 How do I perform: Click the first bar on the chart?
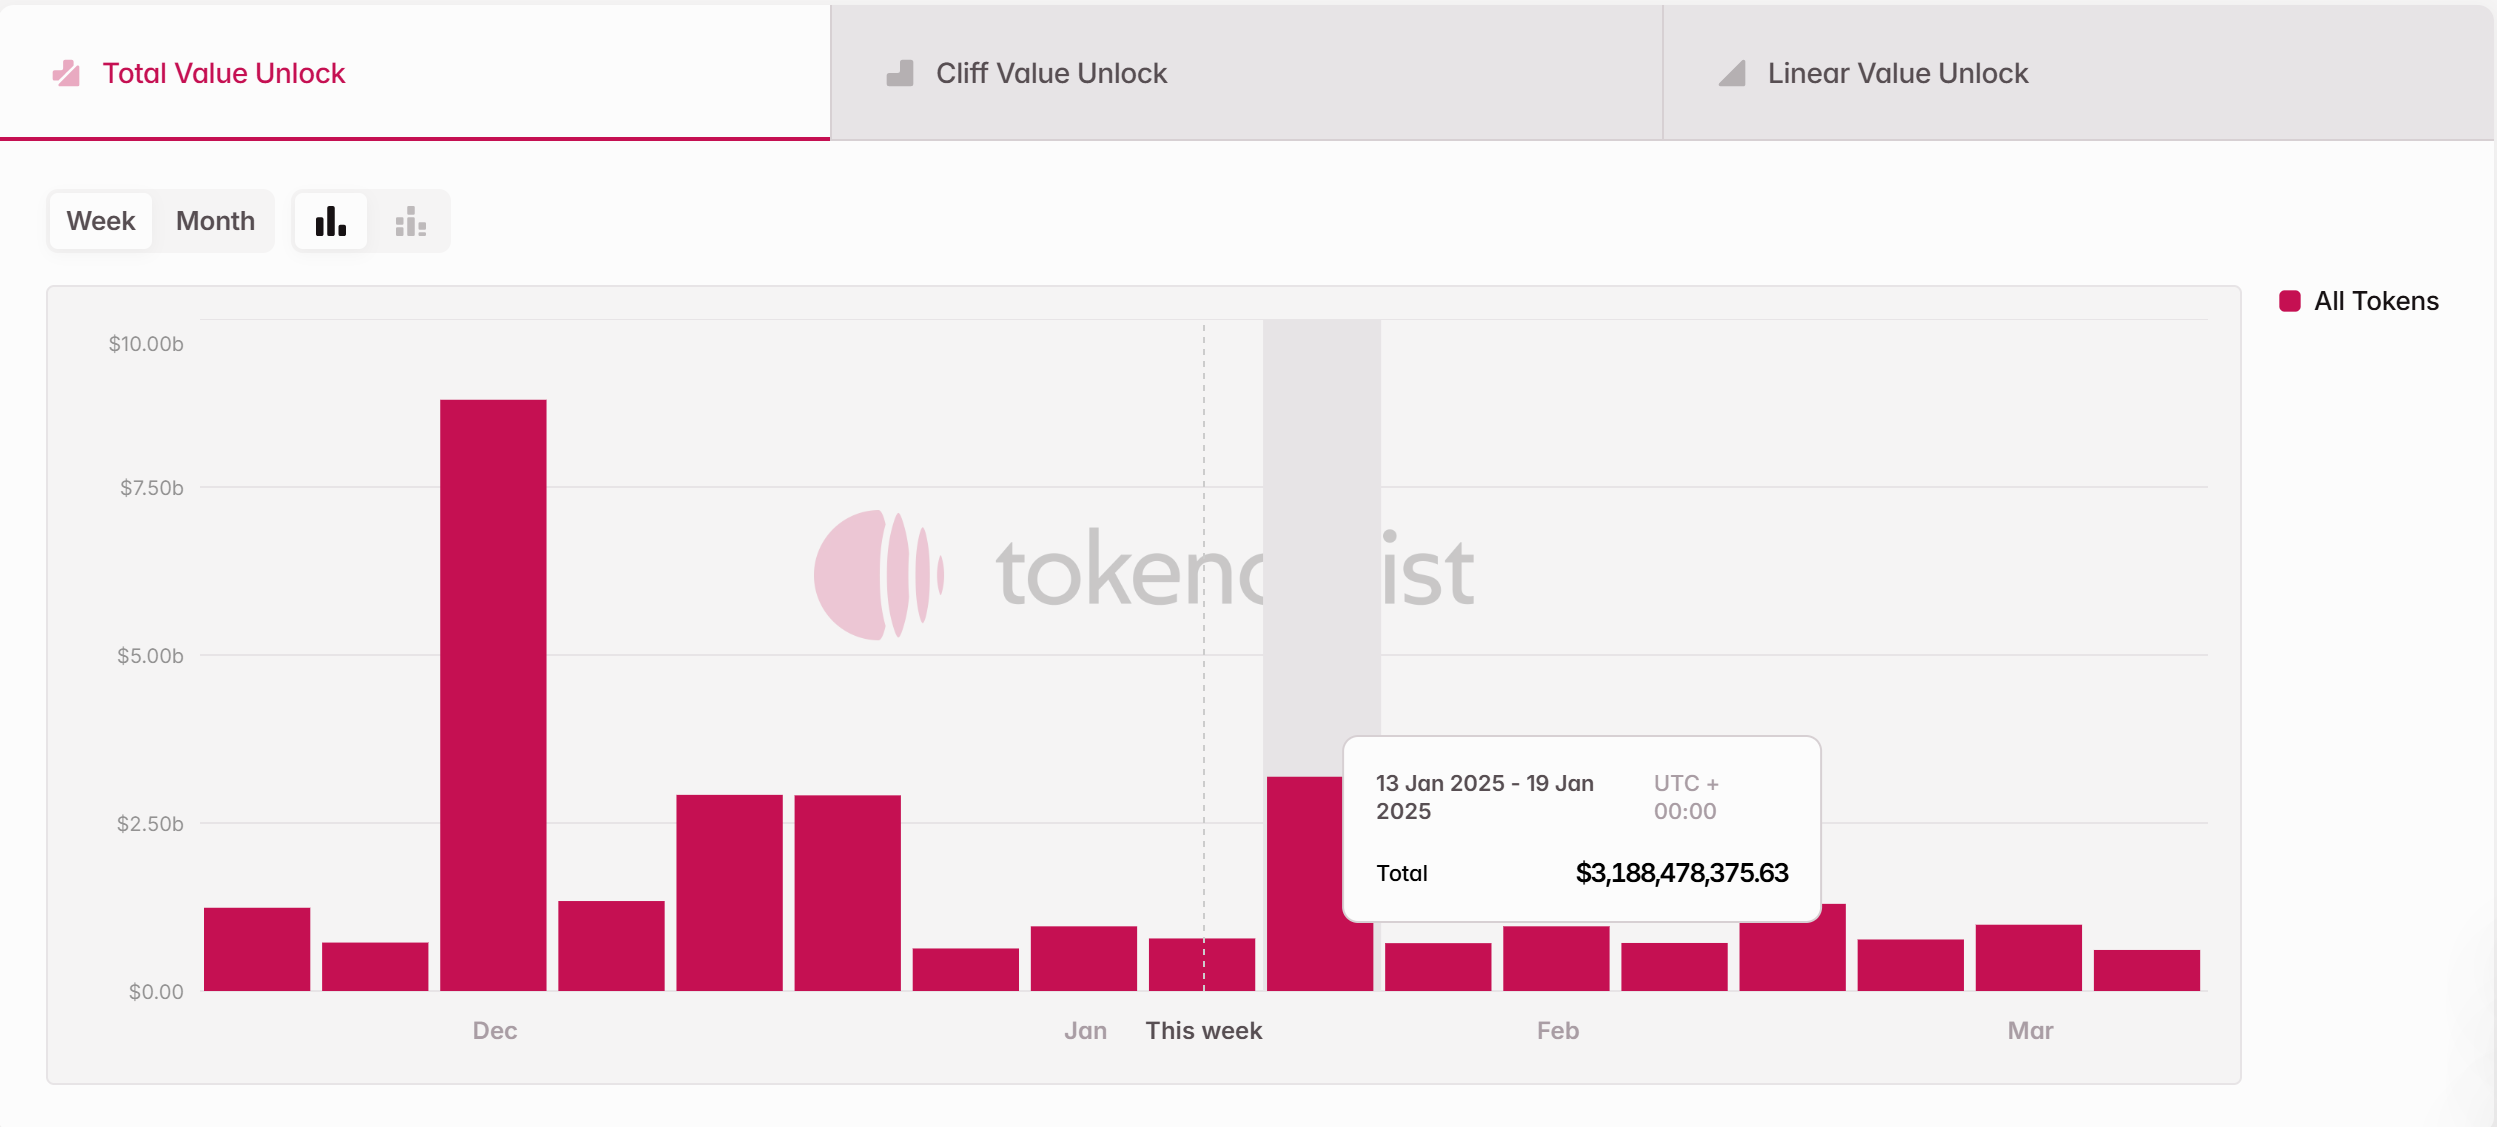pyautogui.click(x=257, y=949)
